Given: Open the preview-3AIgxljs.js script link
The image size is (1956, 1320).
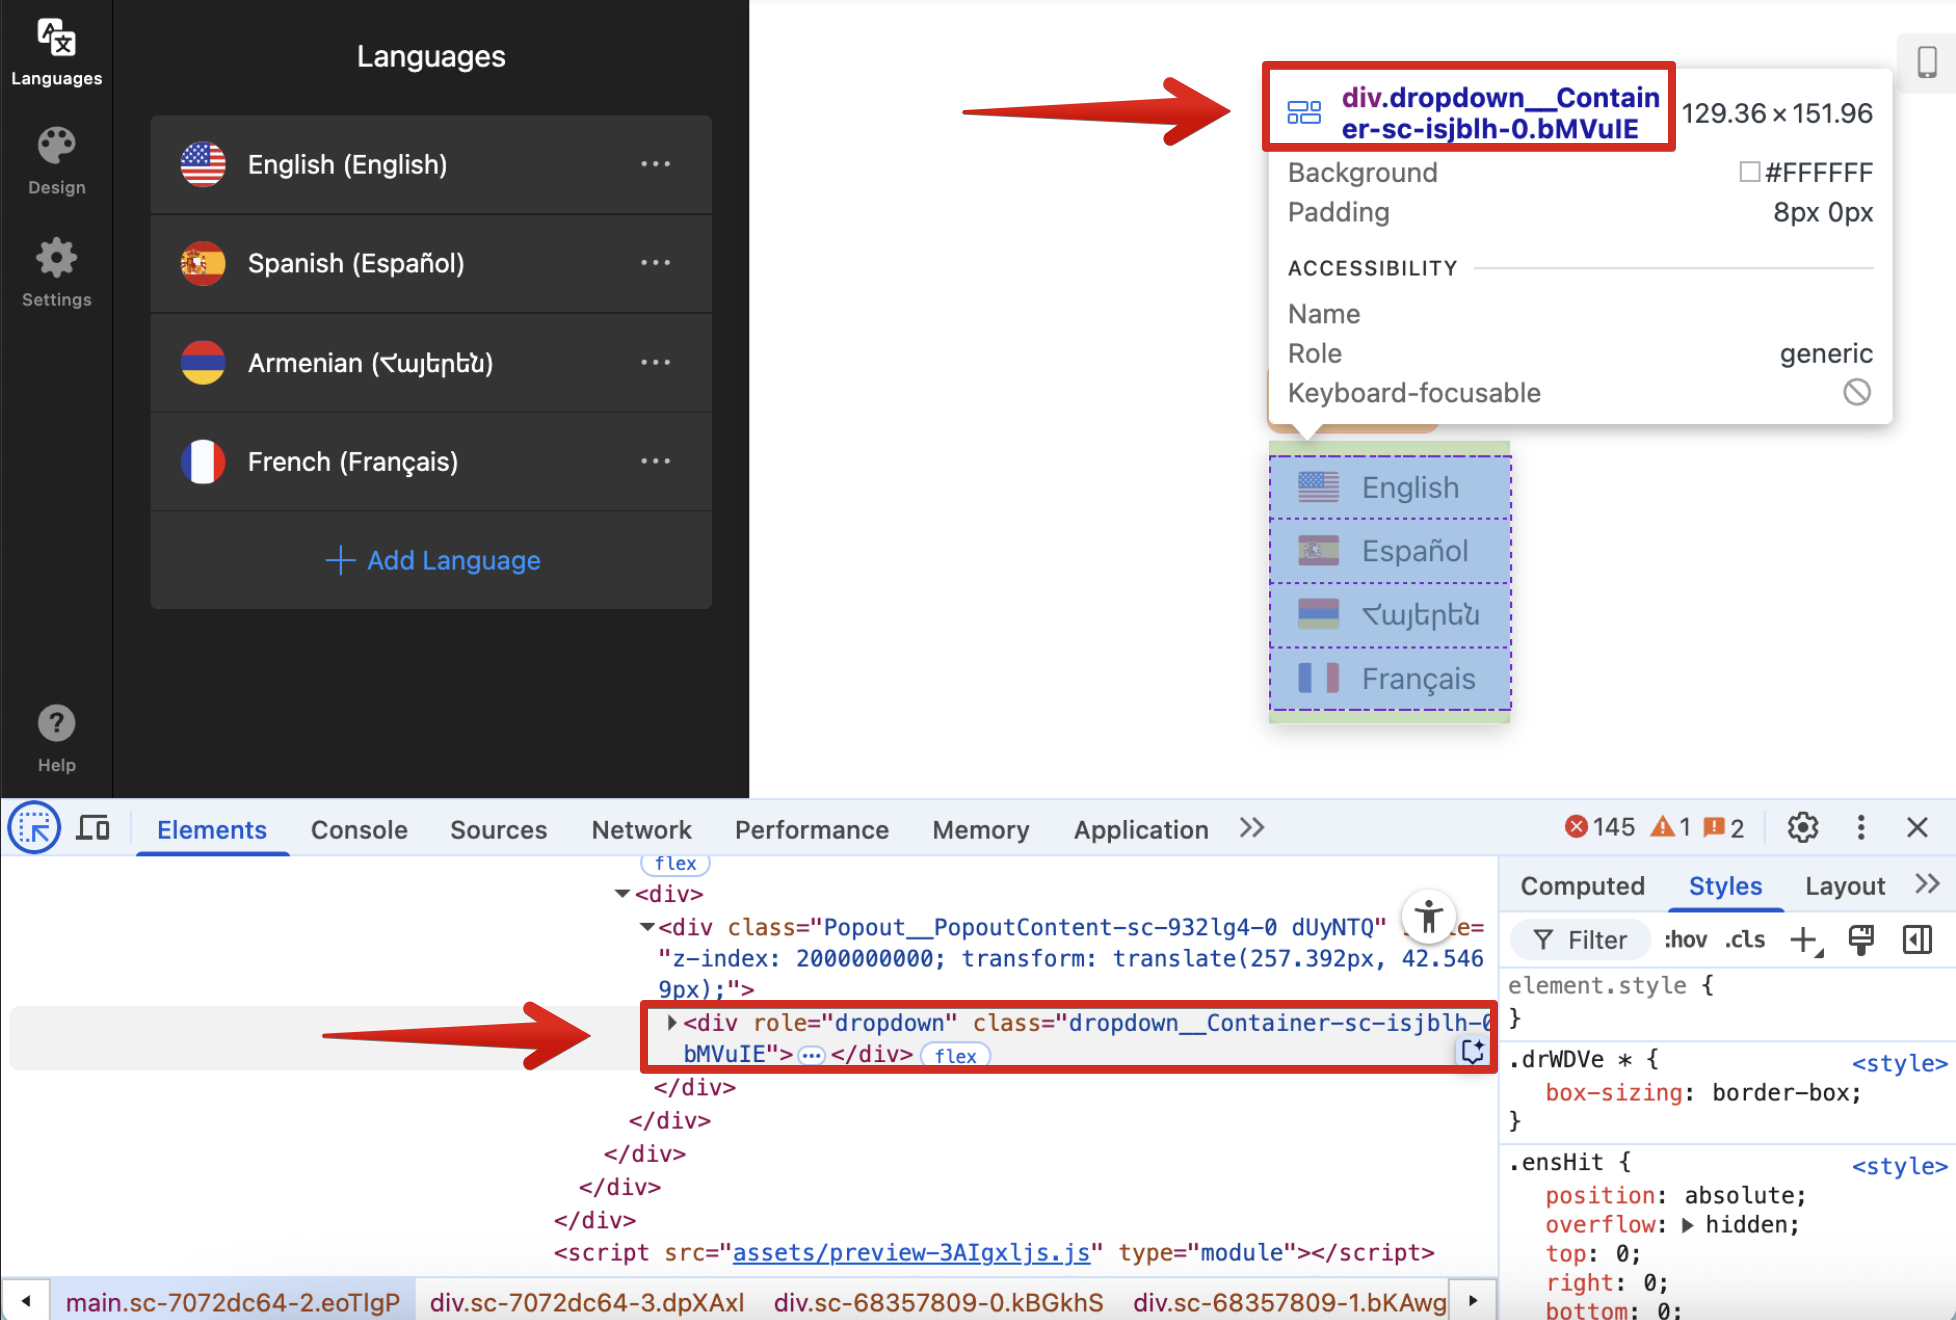Looking at the screenshot, I should pos(910,1252).
